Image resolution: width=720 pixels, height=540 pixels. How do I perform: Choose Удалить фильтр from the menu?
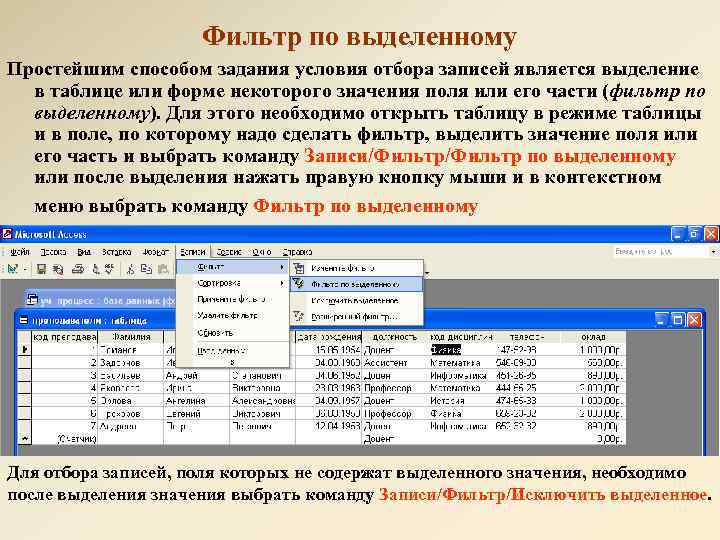[x=232, y=315]
